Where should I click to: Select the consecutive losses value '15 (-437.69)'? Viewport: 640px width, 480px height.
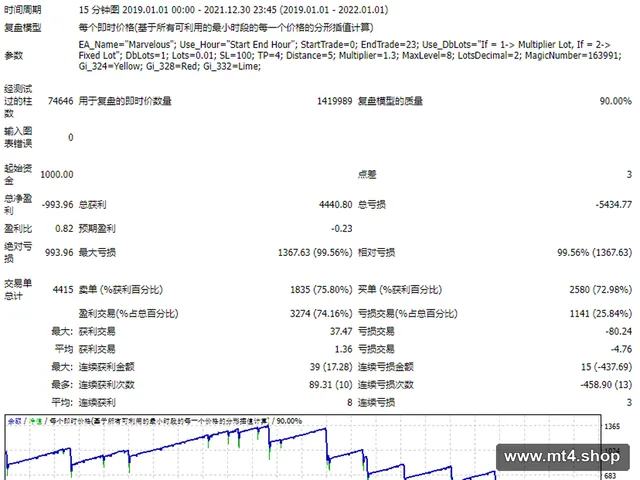point(607,367)
